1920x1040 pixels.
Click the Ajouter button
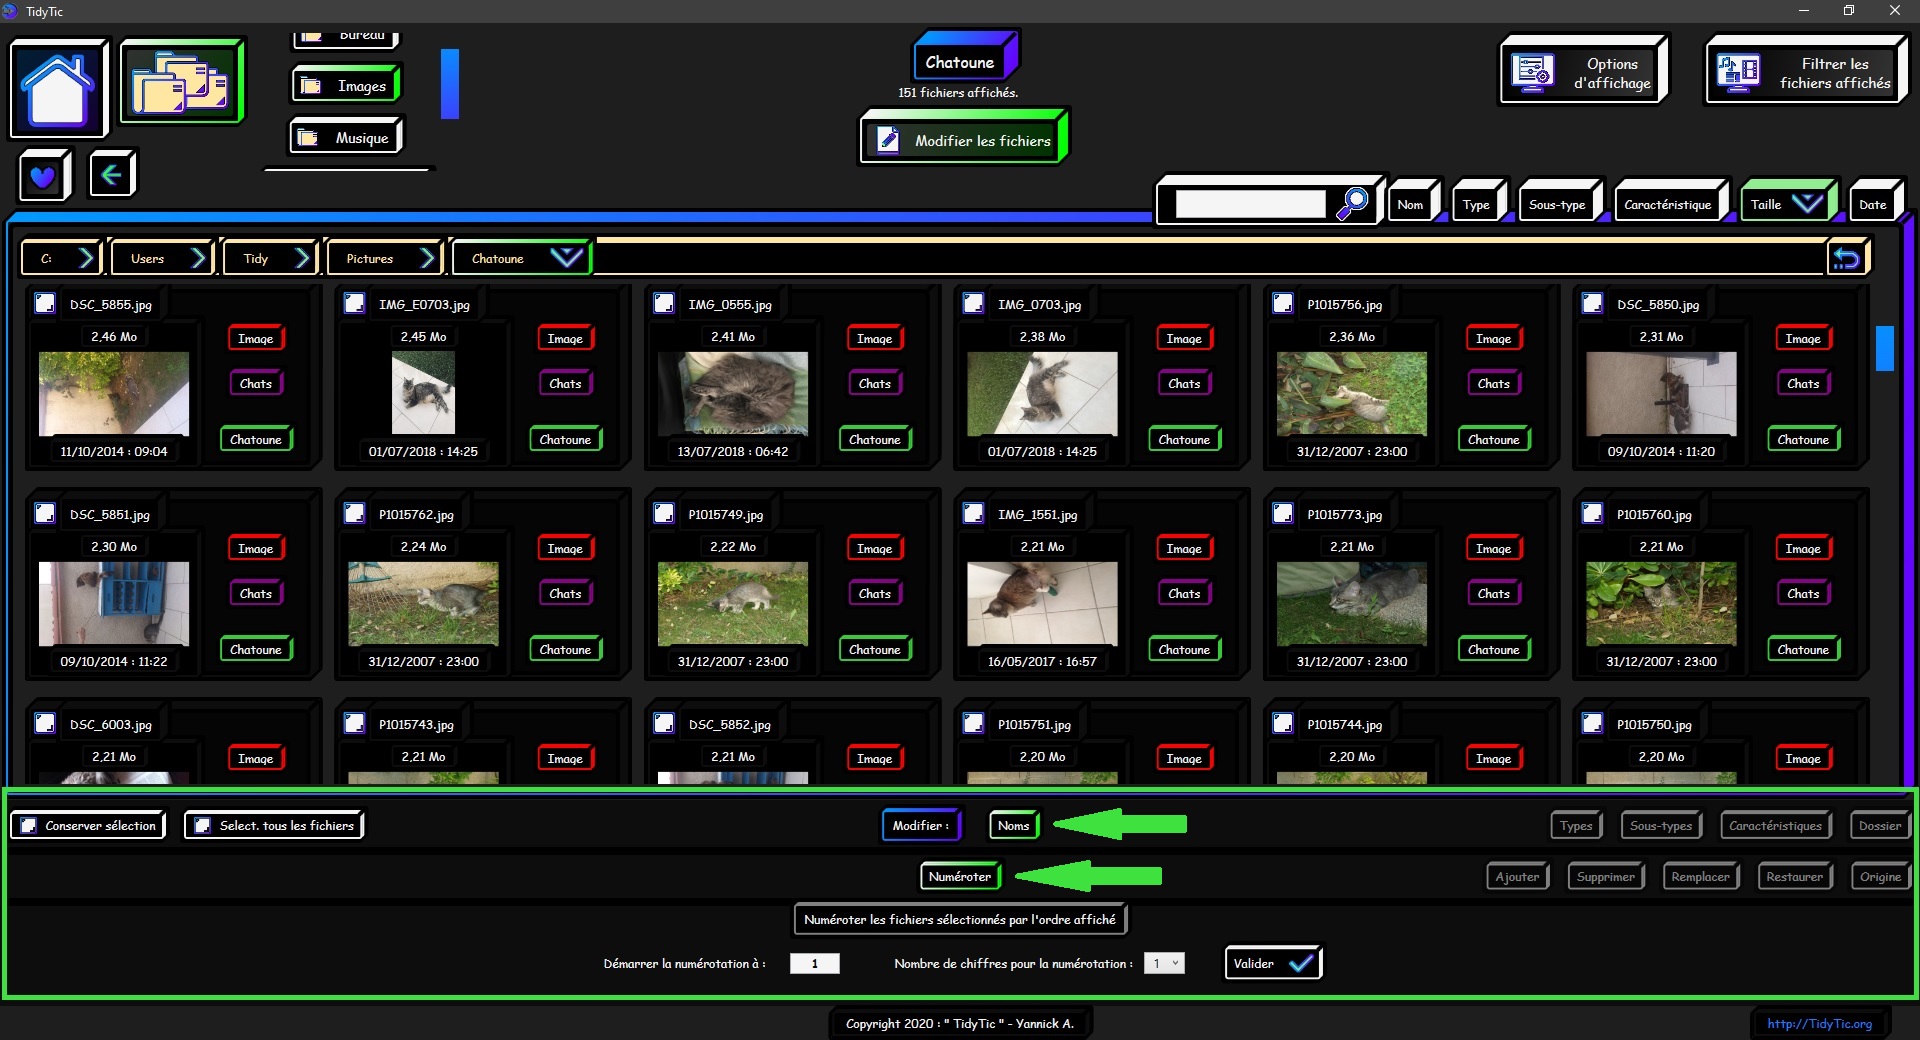[1517, 876]
